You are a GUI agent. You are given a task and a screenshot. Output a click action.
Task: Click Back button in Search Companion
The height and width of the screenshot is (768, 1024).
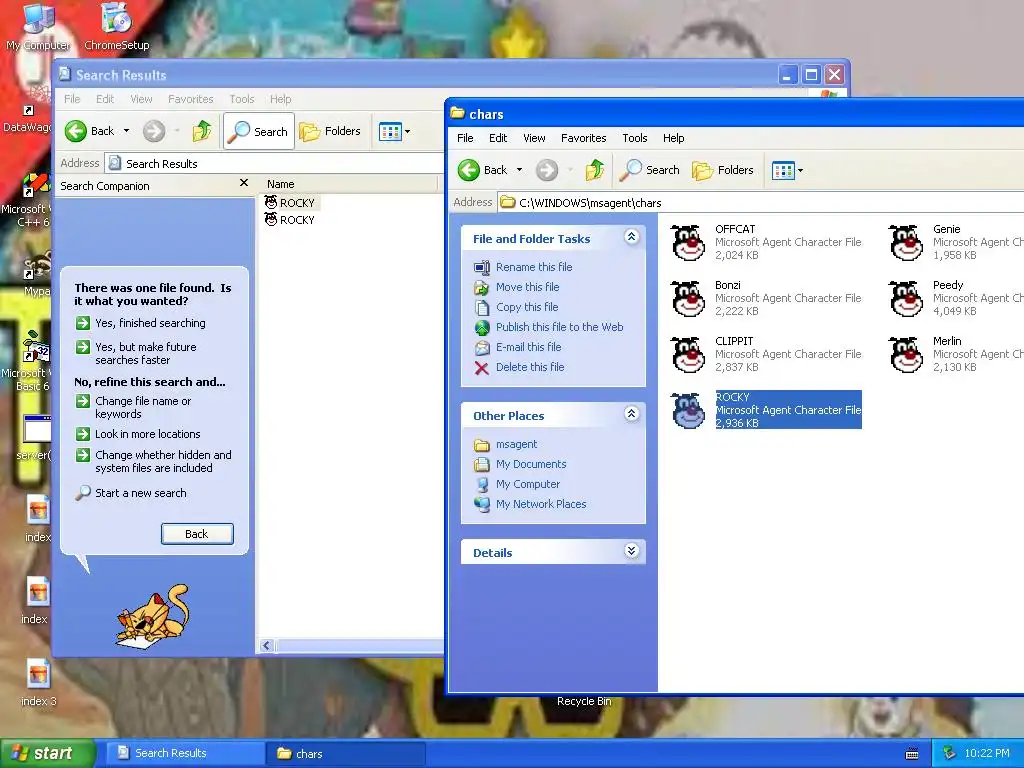(x=197, y=534)
